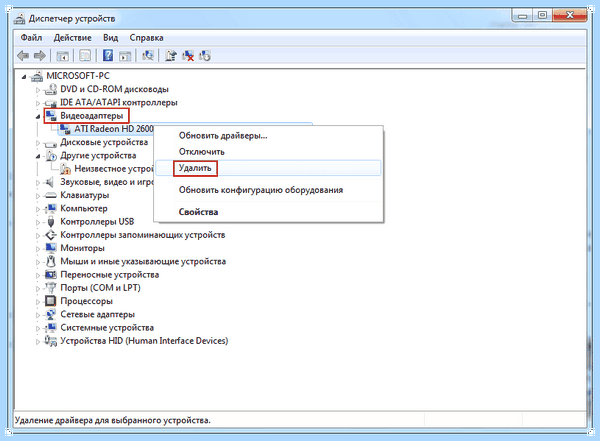
Task: Click the speaker icon for Звуковые, видео devices
Action: click(x=50, y=182)
